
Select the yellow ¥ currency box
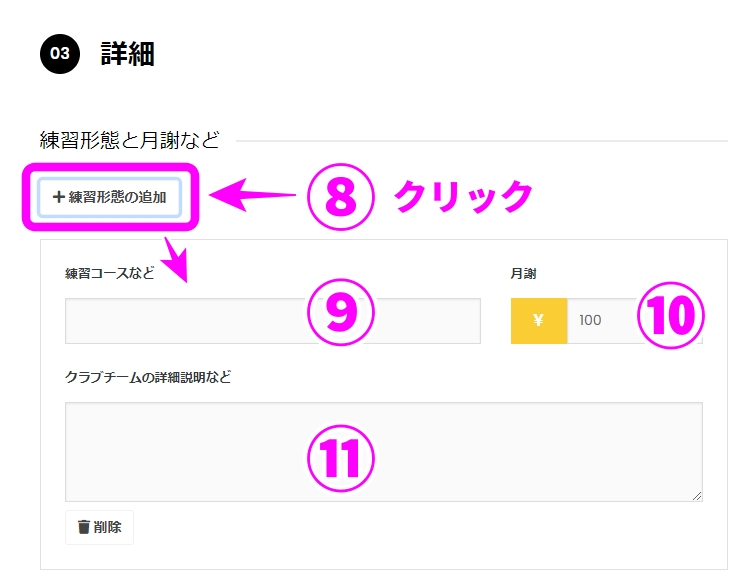click(x=539, y=321)
